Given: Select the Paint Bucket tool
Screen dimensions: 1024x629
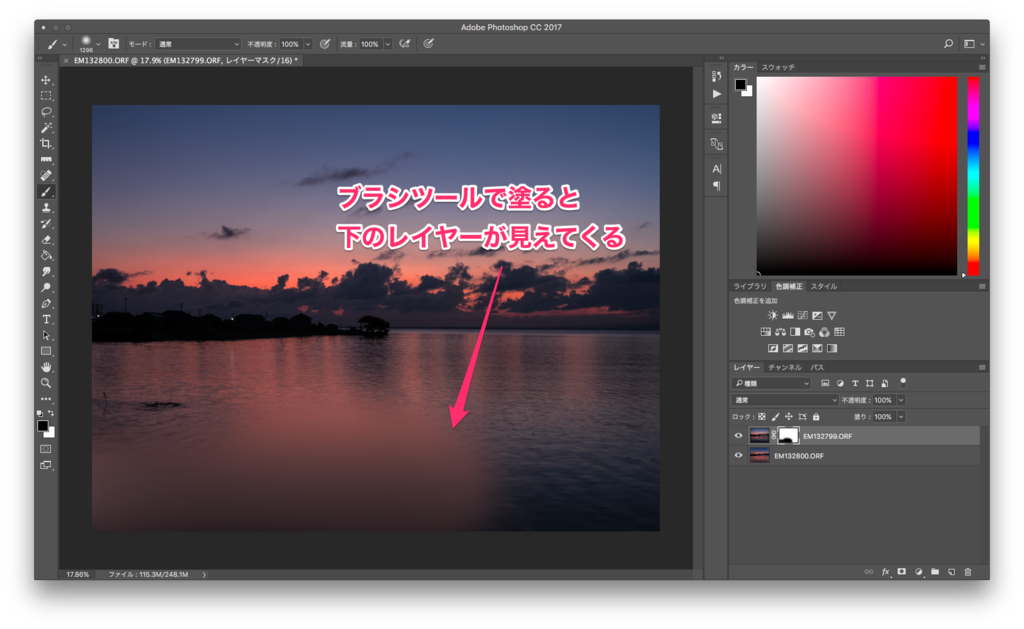Looking at the screenshot, I should tap(46, 255).
